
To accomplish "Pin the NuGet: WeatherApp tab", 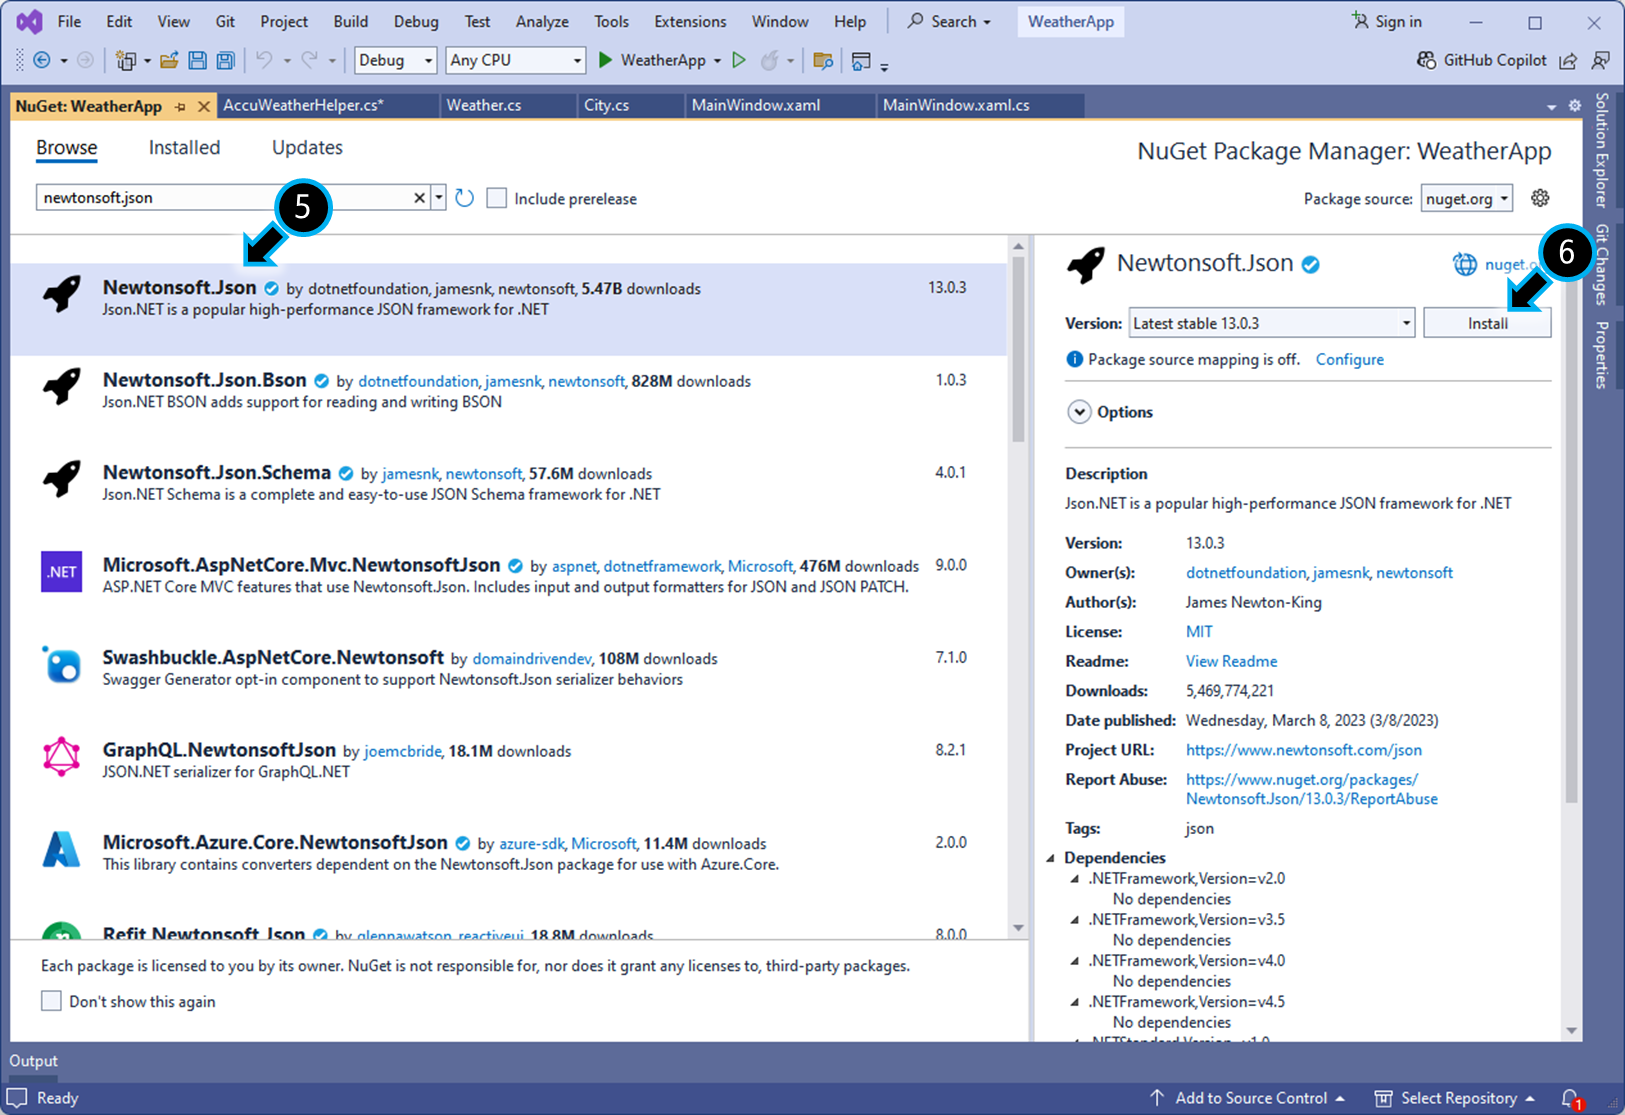I will tap(180, 106).
